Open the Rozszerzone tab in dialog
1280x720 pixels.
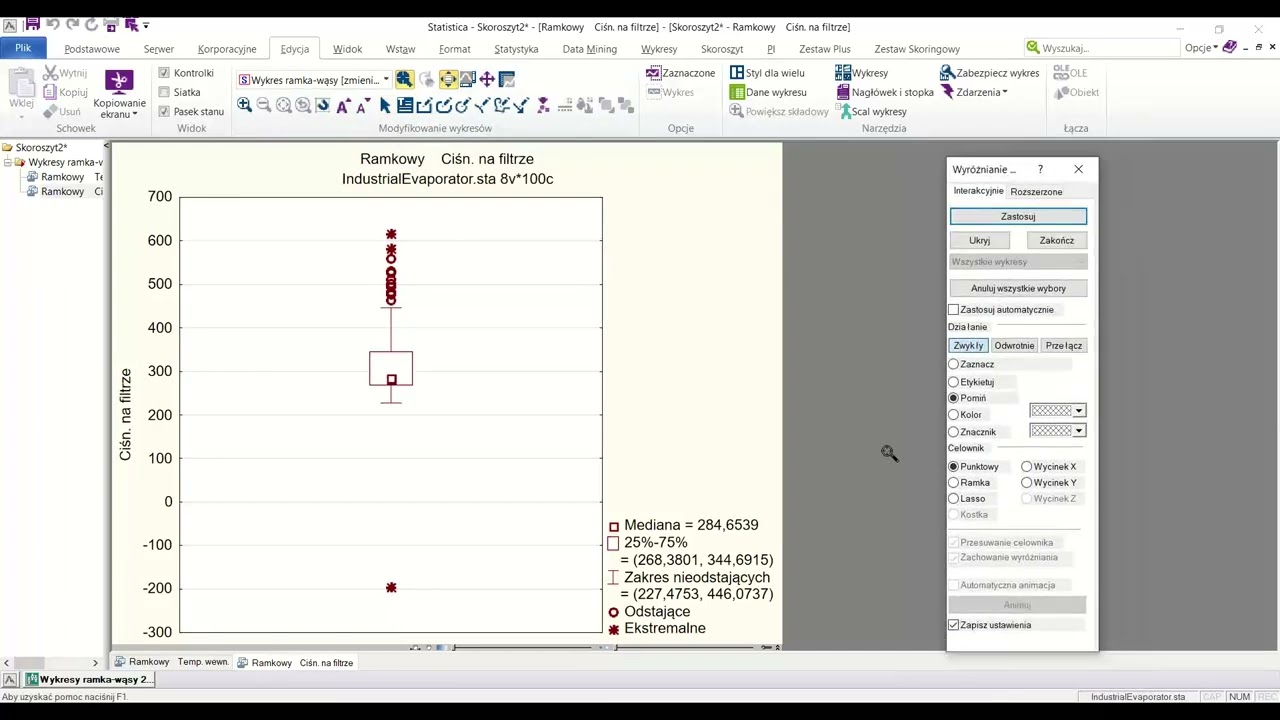click(1036, 191)
